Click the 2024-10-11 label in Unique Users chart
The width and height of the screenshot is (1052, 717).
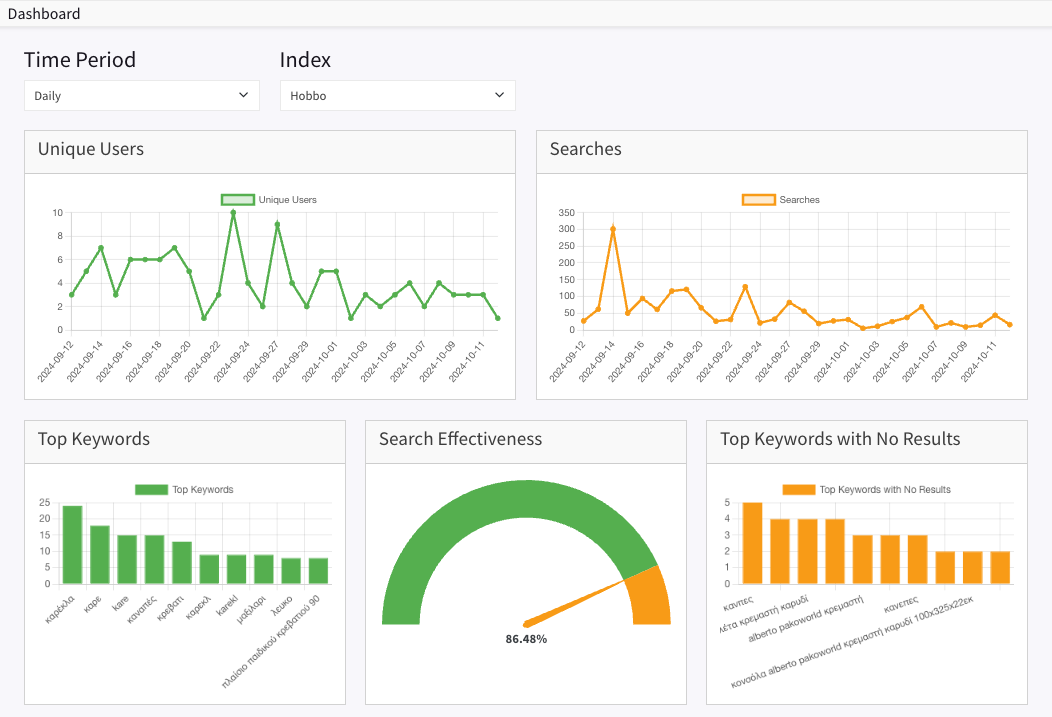[x=468, y=362]
